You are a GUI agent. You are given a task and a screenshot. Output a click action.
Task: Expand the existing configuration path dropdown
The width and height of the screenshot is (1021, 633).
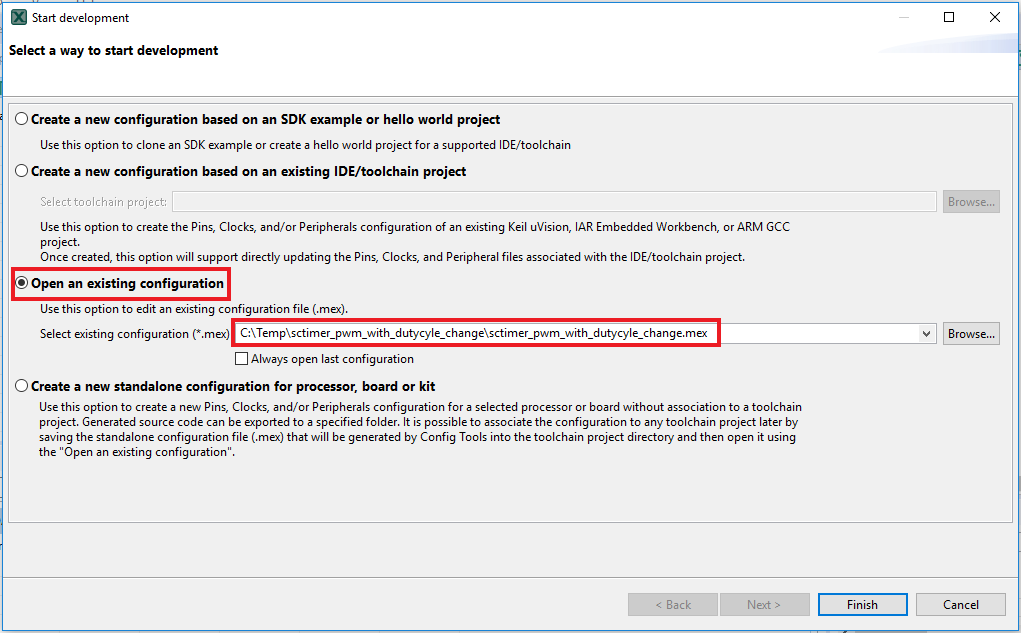tap(926, 334)
